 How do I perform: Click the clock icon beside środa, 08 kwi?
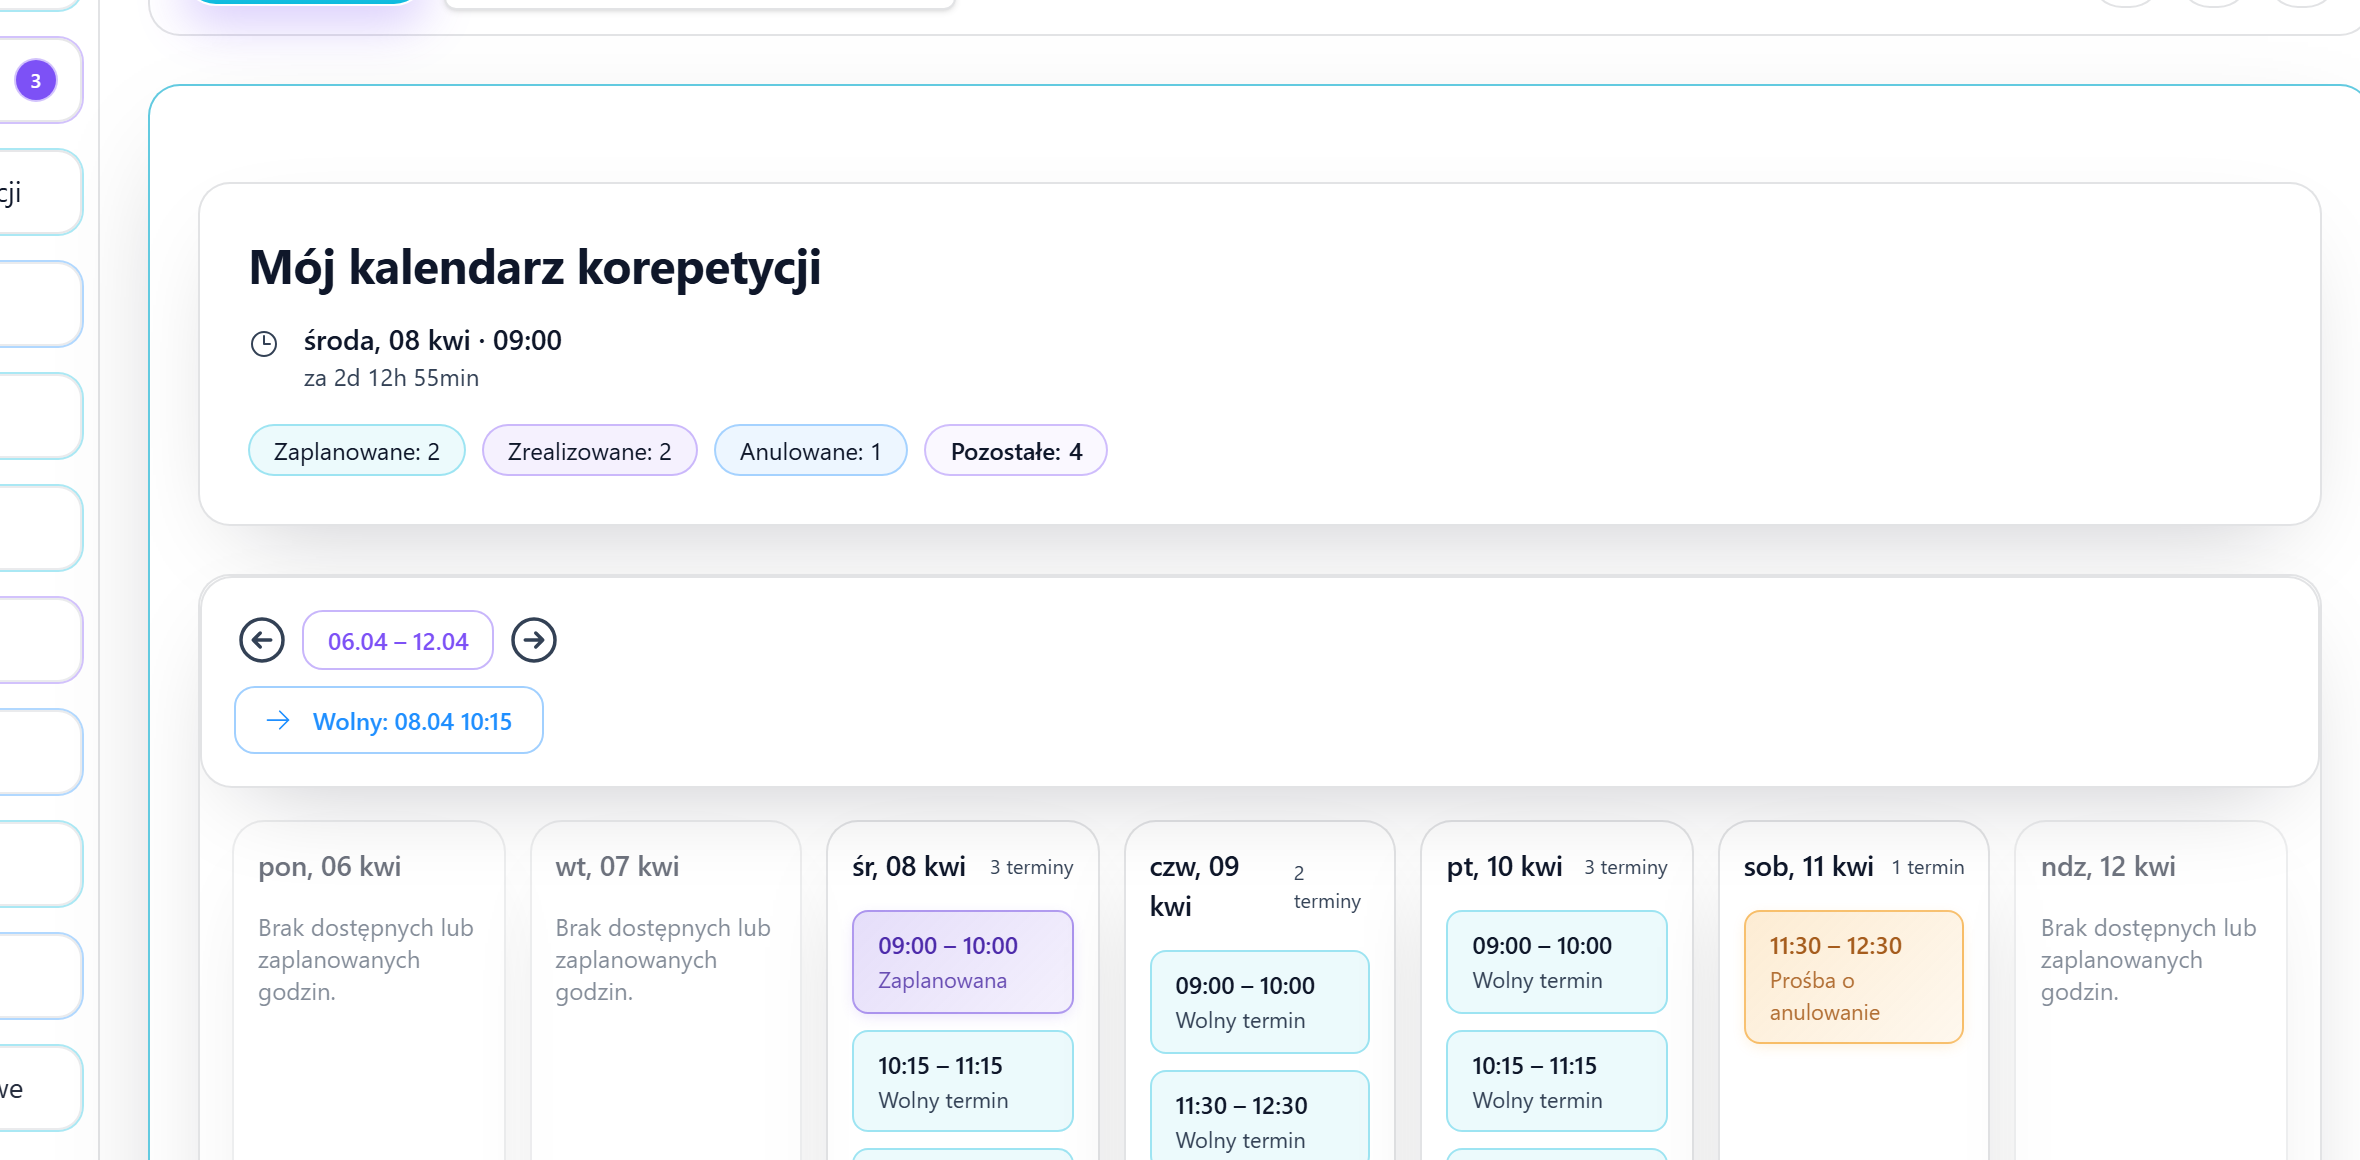pos(264,344)
